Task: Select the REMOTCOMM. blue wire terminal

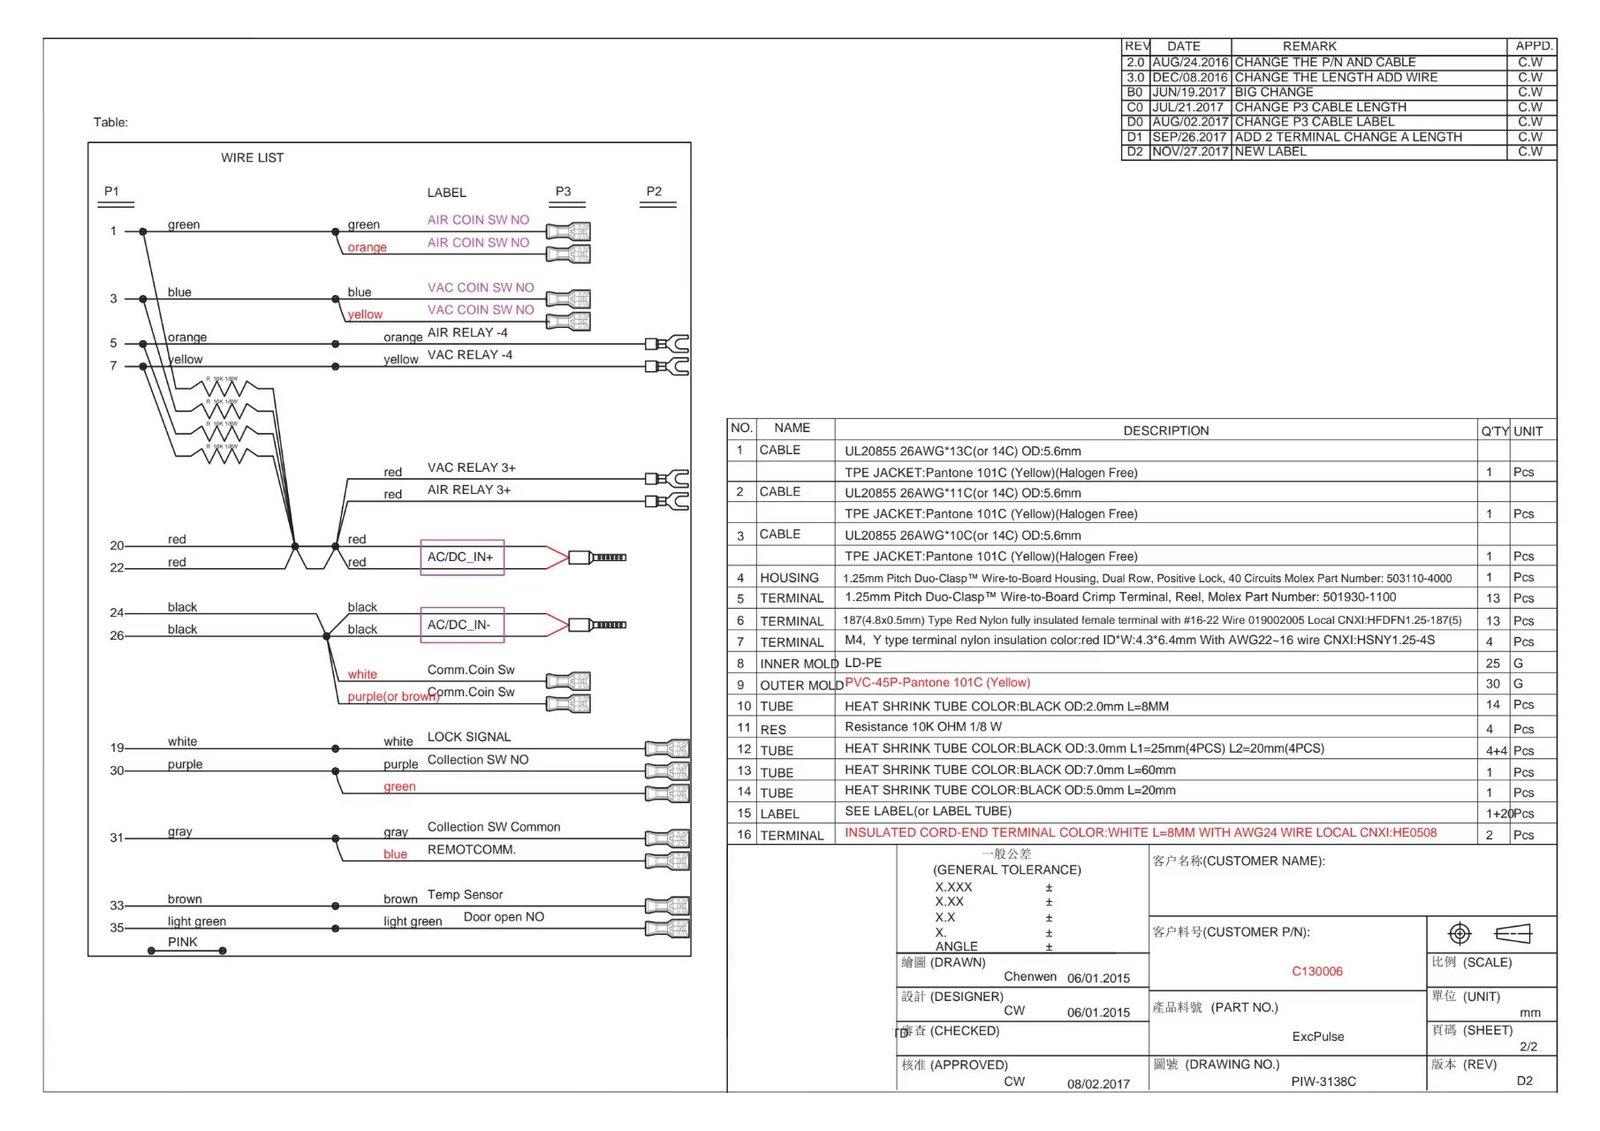Action: [667, 860]
